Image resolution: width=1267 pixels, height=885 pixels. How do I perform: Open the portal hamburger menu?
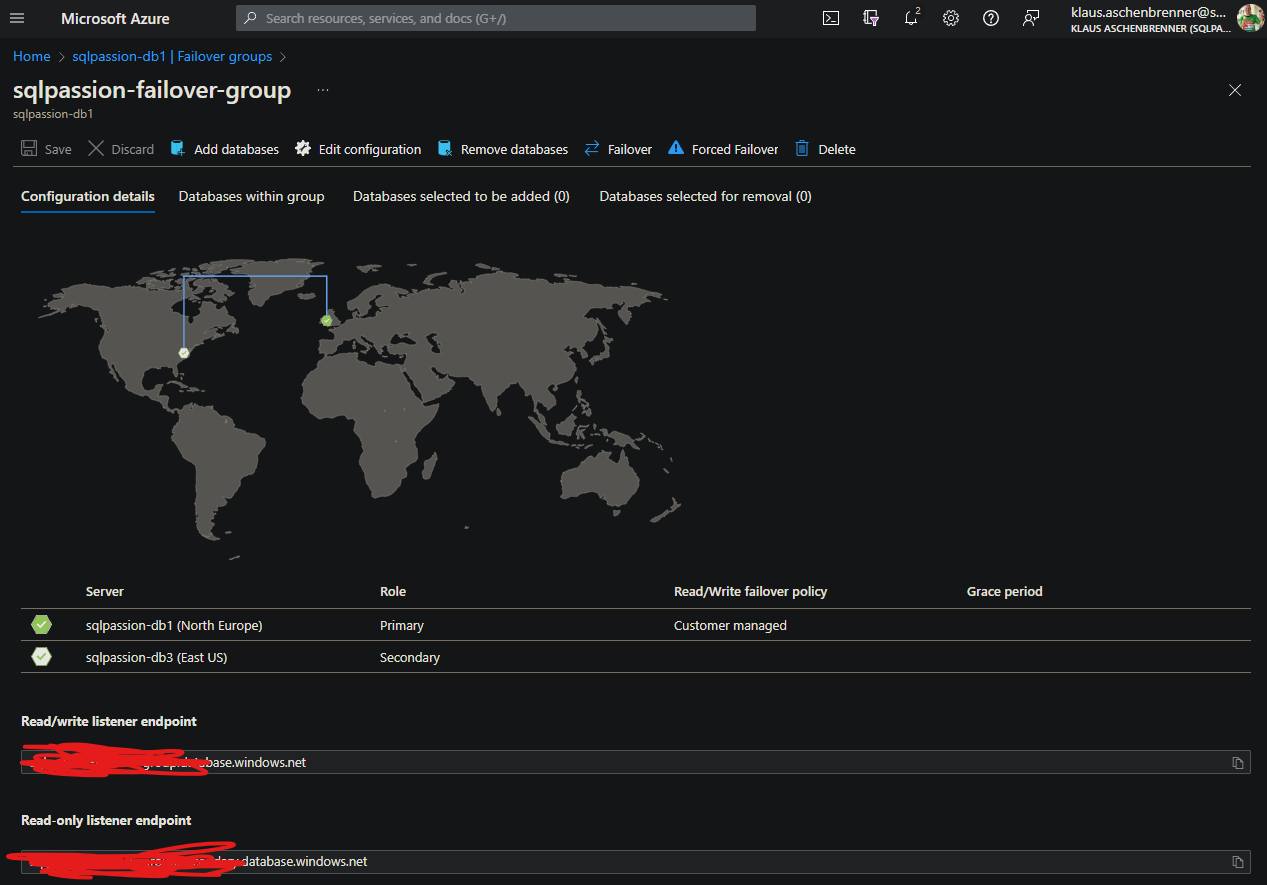pyautogui.click(x=17, y=18)
